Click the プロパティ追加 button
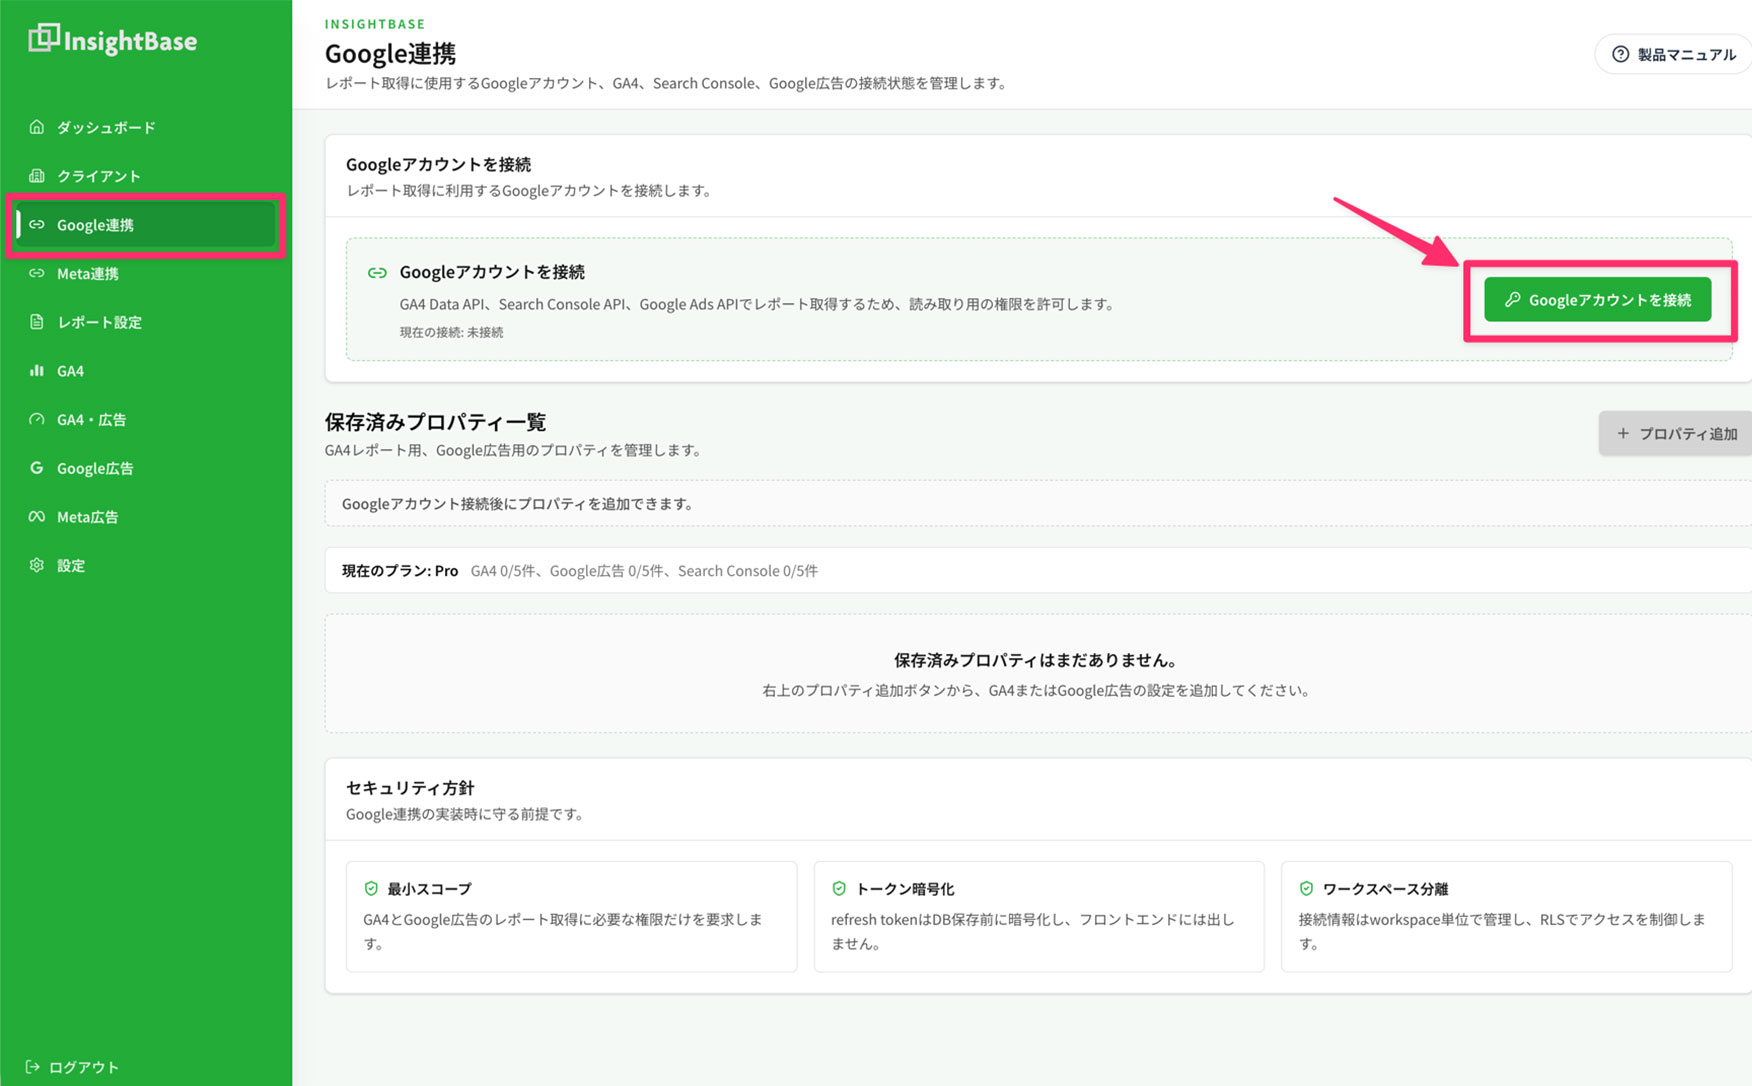 [1675, 433]
